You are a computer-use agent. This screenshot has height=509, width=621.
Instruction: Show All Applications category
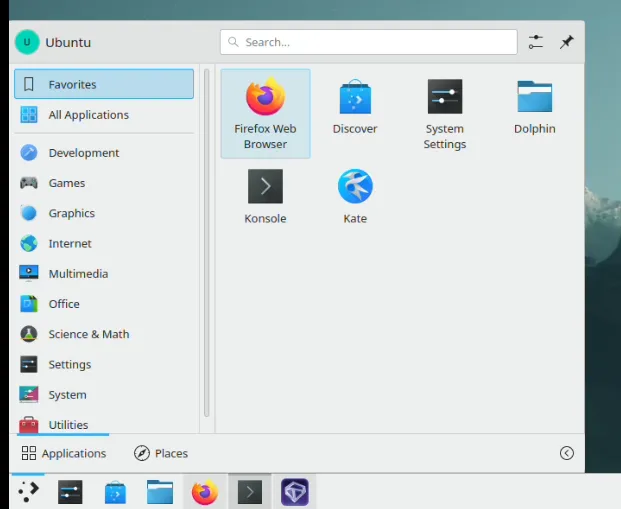click(x=104, y=114)
